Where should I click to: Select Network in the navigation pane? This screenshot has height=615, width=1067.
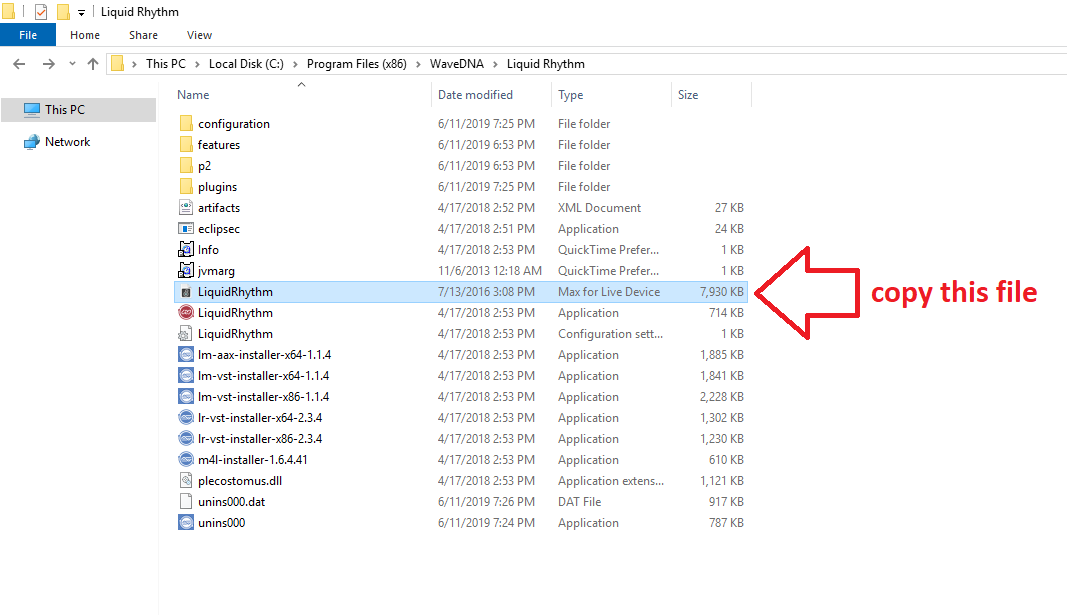(x=67, y=142)
